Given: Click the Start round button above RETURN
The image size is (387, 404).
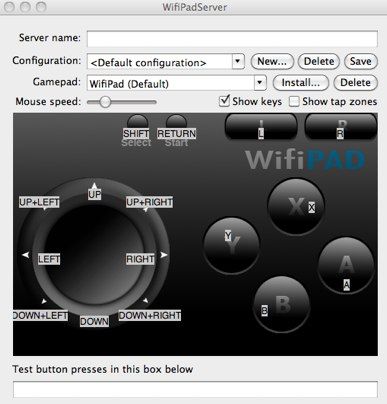Looking at the screenshot, I should click(176, 121).
